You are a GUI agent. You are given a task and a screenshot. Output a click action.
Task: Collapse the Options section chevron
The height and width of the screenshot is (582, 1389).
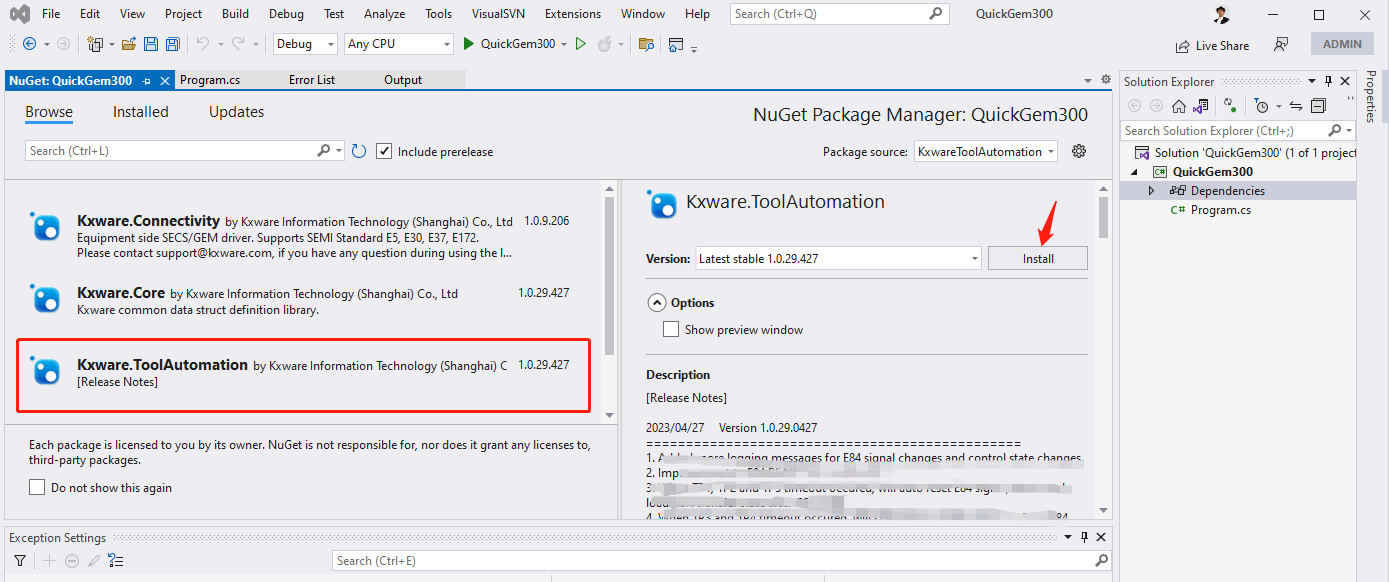(657, 302)
